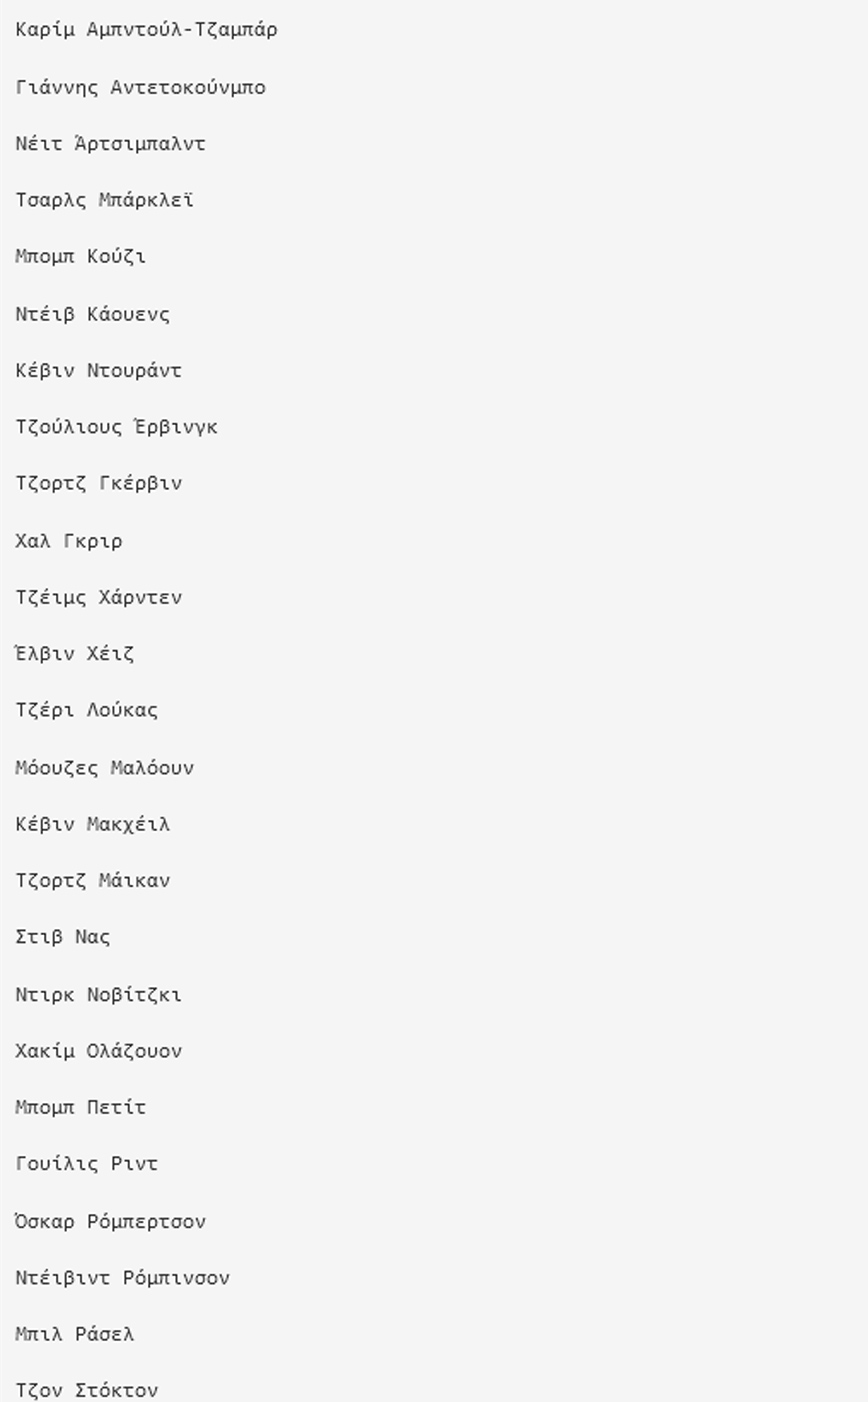The width and height of the screenshot is (868, 1402).
Task: Click the Μπιλ Ράσελ text
Action: [x=74, y=1335]
